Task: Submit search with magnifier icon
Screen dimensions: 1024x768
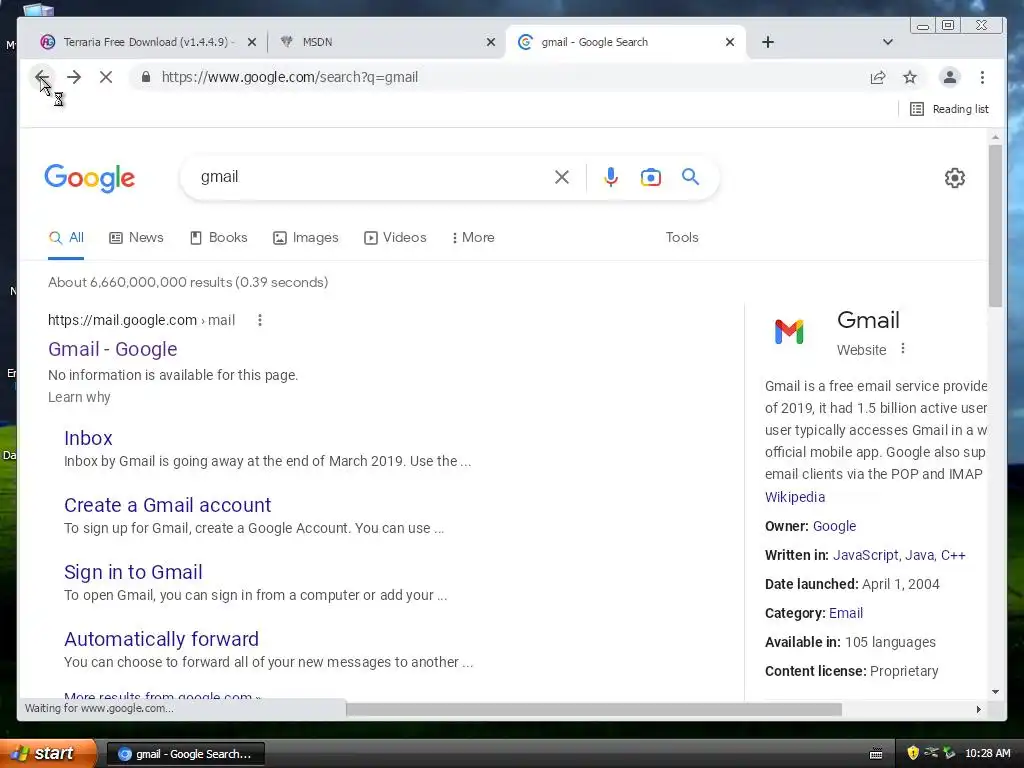Action: pos(690,177)
